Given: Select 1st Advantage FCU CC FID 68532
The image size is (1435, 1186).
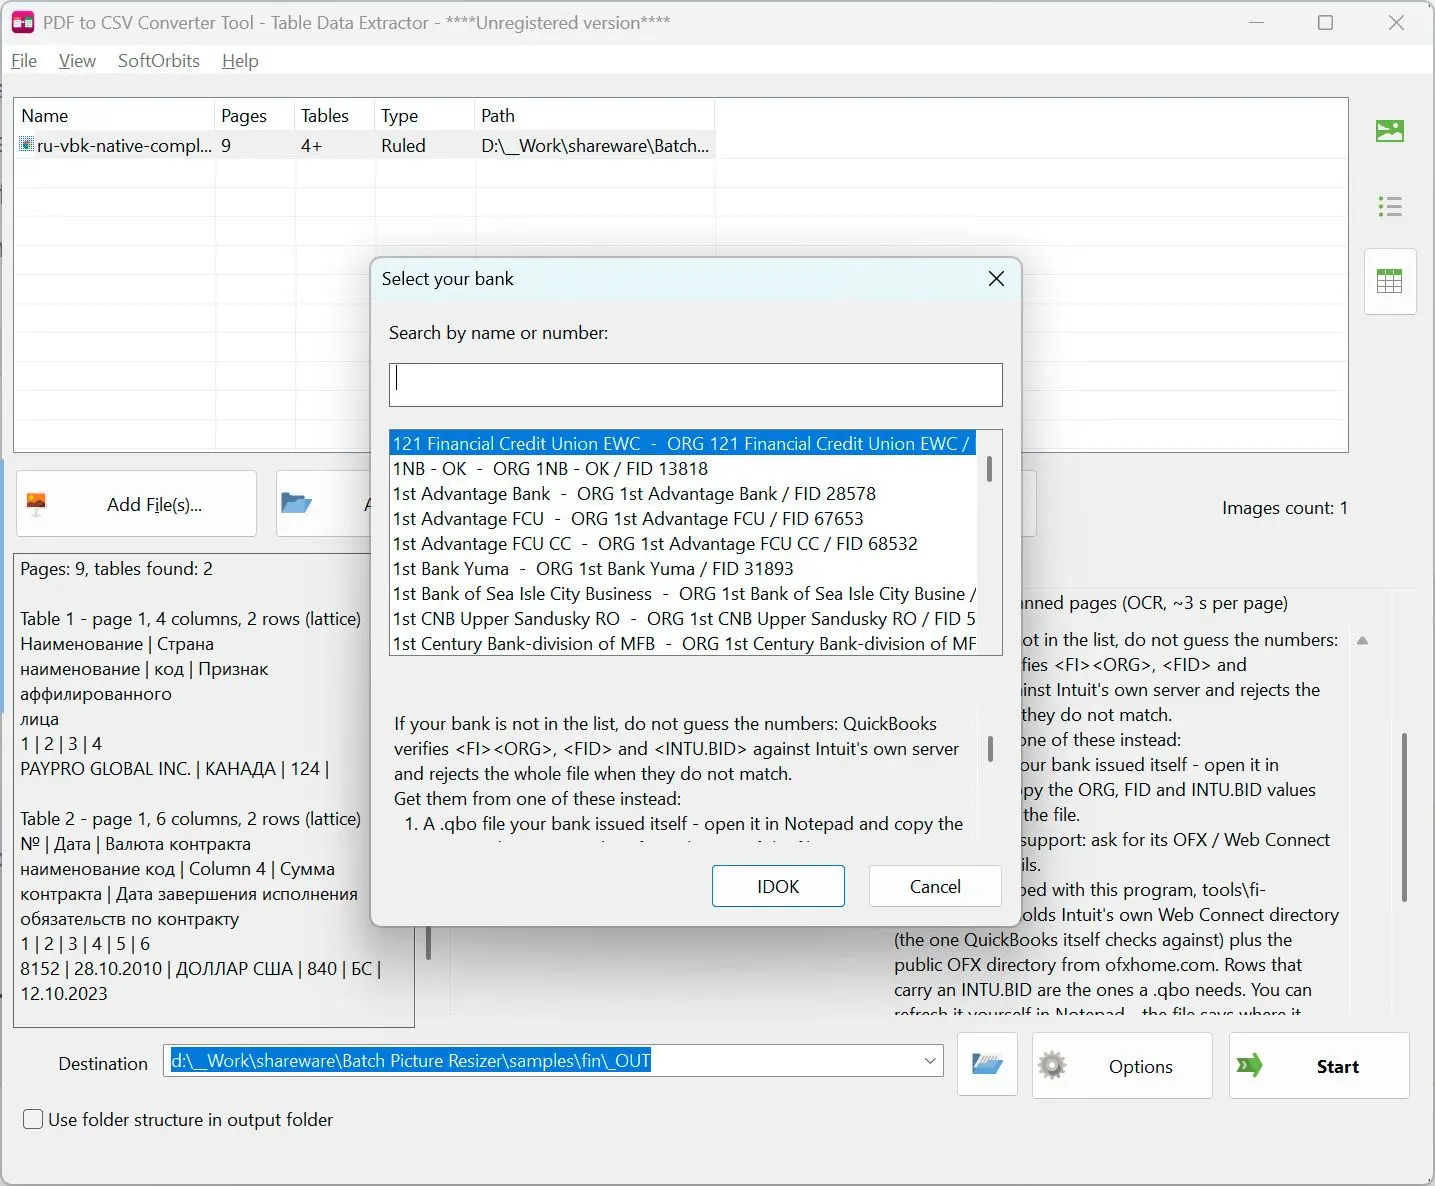Looking at the screenshot, I should pos(682,544).
